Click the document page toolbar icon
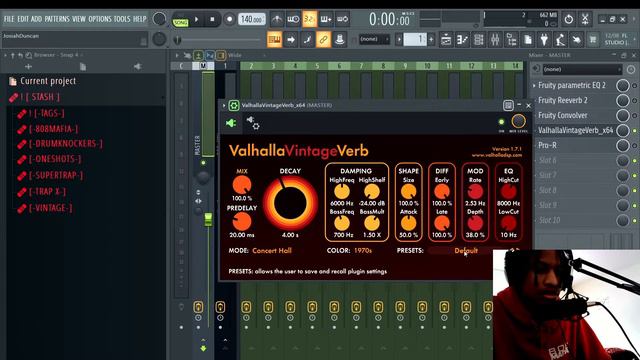Viewport: 640px width, 360px height. [528, 40]
